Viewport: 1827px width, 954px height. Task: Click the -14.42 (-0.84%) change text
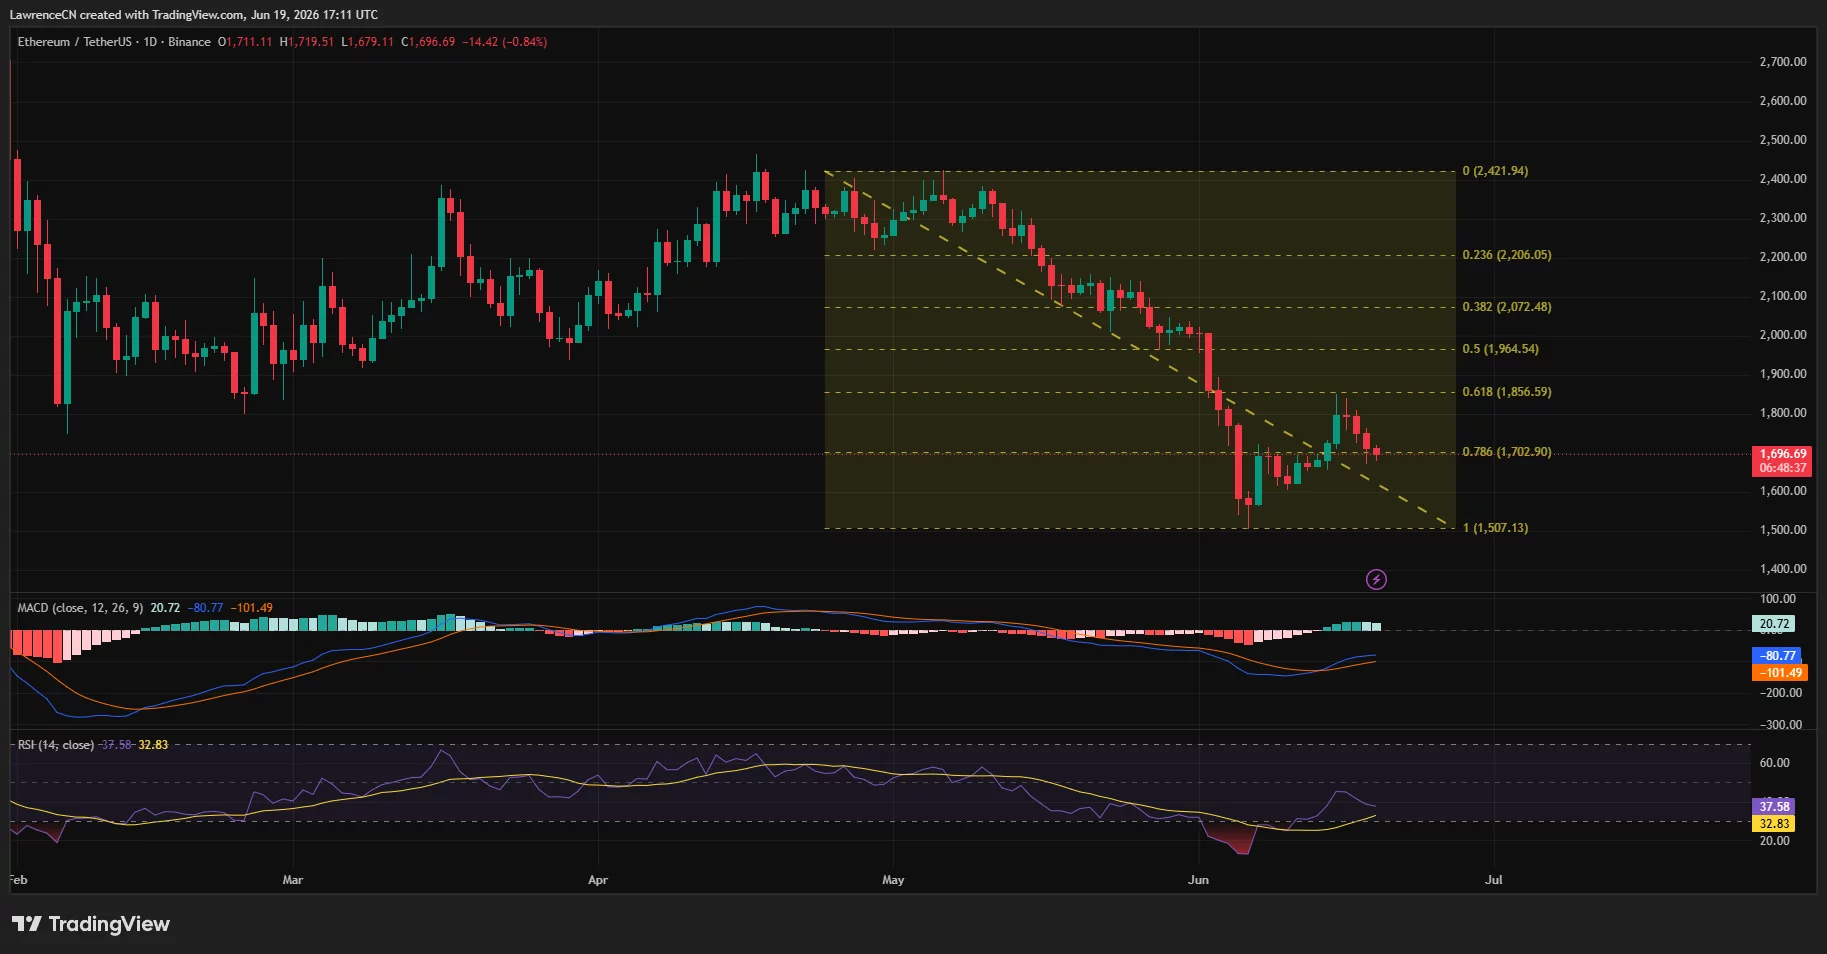[x=504, y=42]
